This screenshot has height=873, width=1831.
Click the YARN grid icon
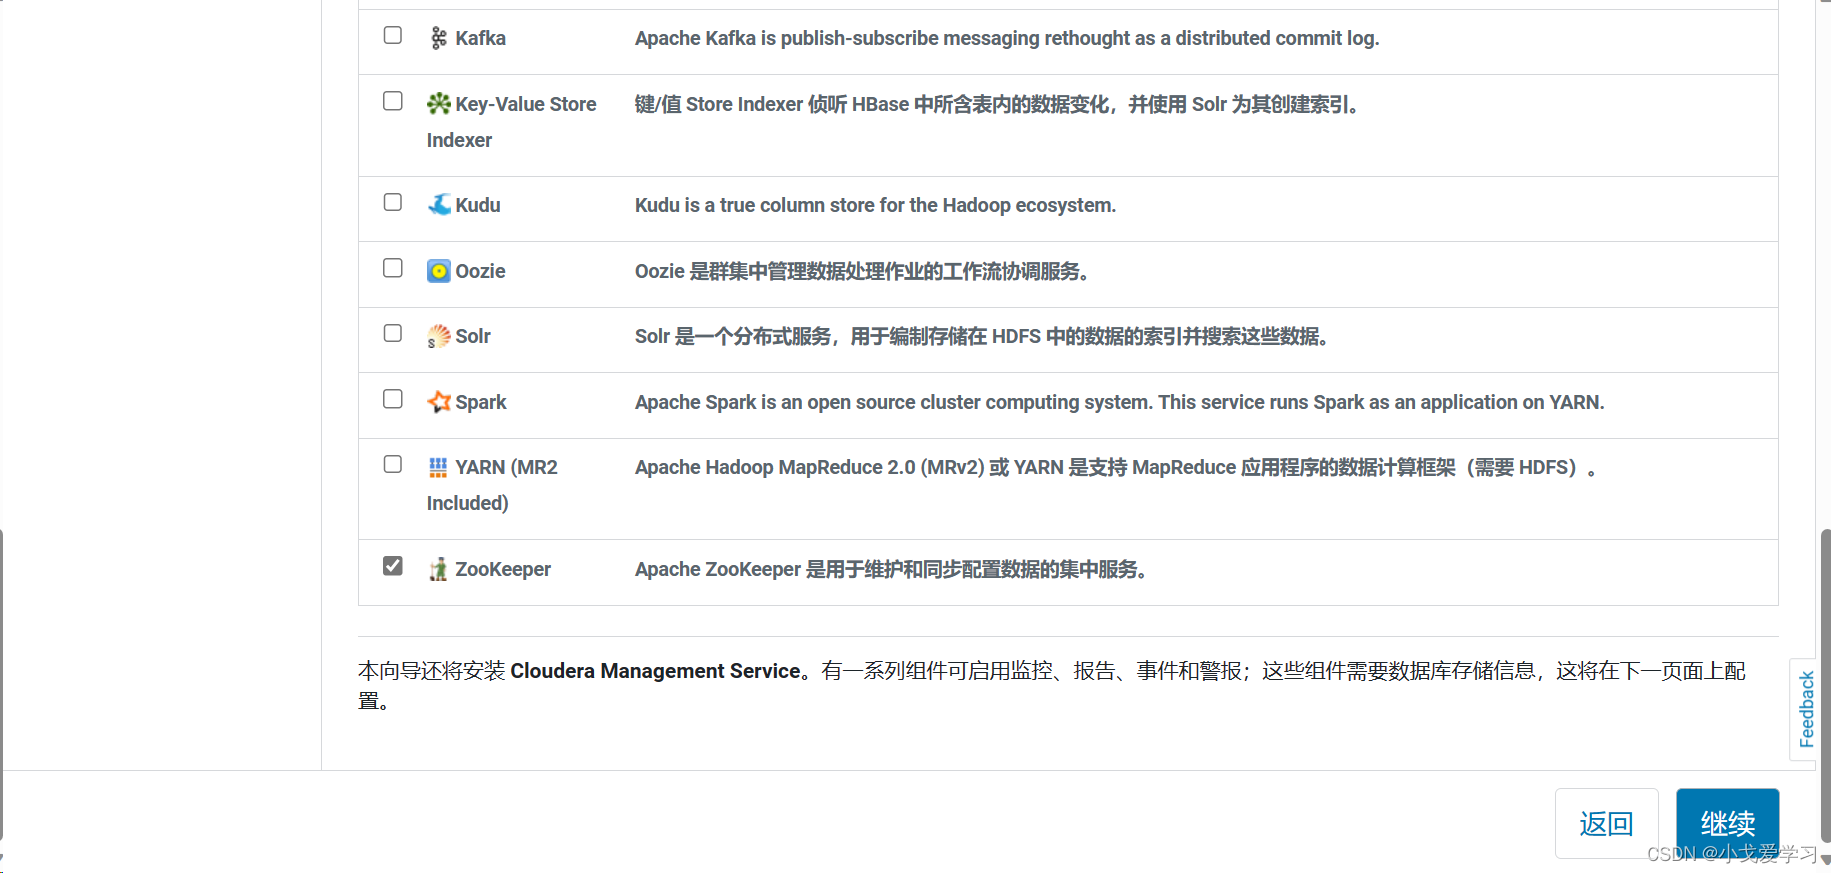439,467
